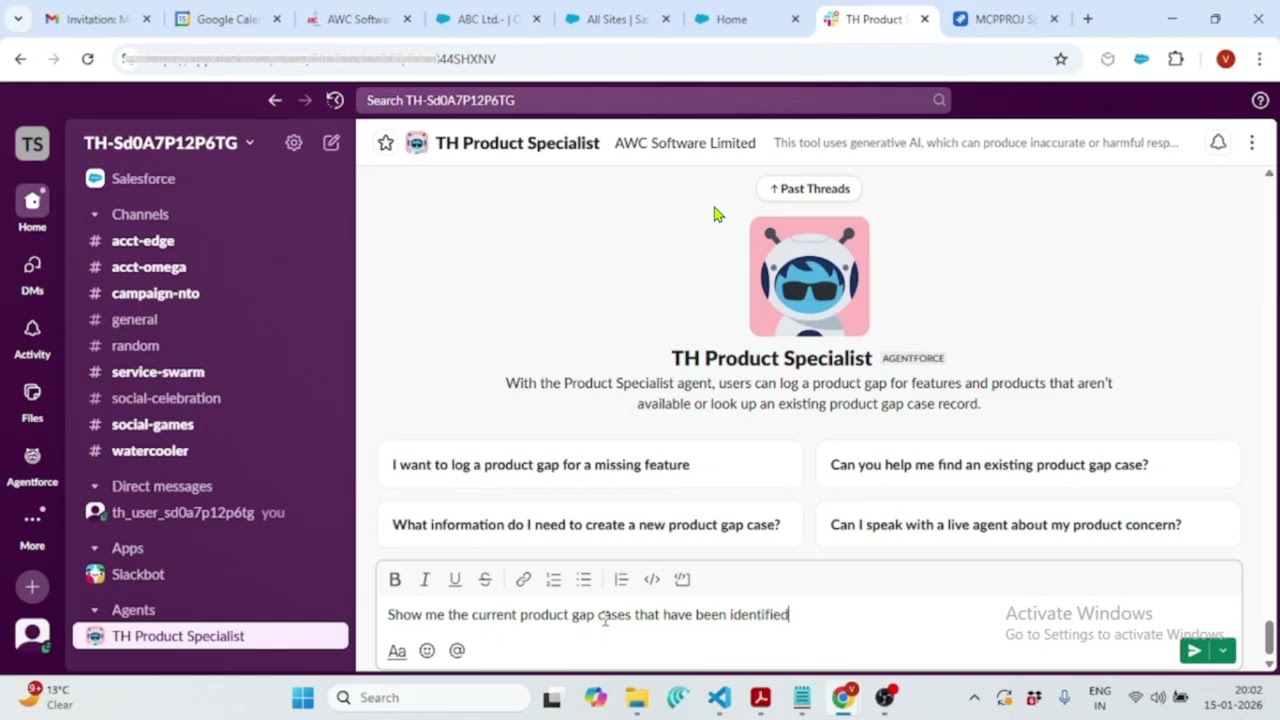Choose 'Can I speak with a live agent' prompt

pyautogui.click(x=1028, y=525)
